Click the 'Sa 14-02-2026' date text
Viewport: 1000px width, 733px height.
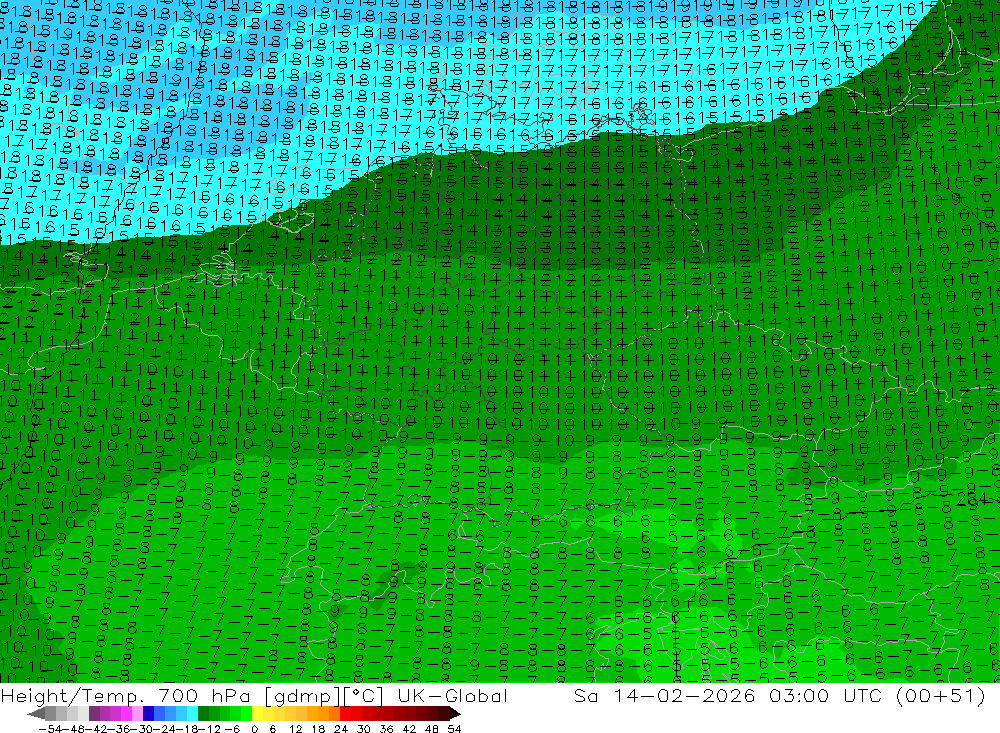(x=664, y=695)
